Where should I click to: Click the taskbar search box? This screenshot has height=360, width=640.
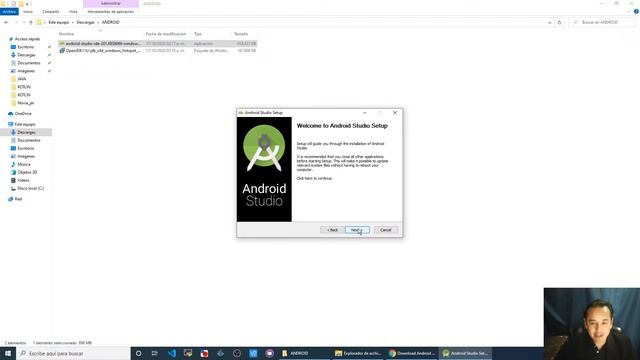[73, 353]
